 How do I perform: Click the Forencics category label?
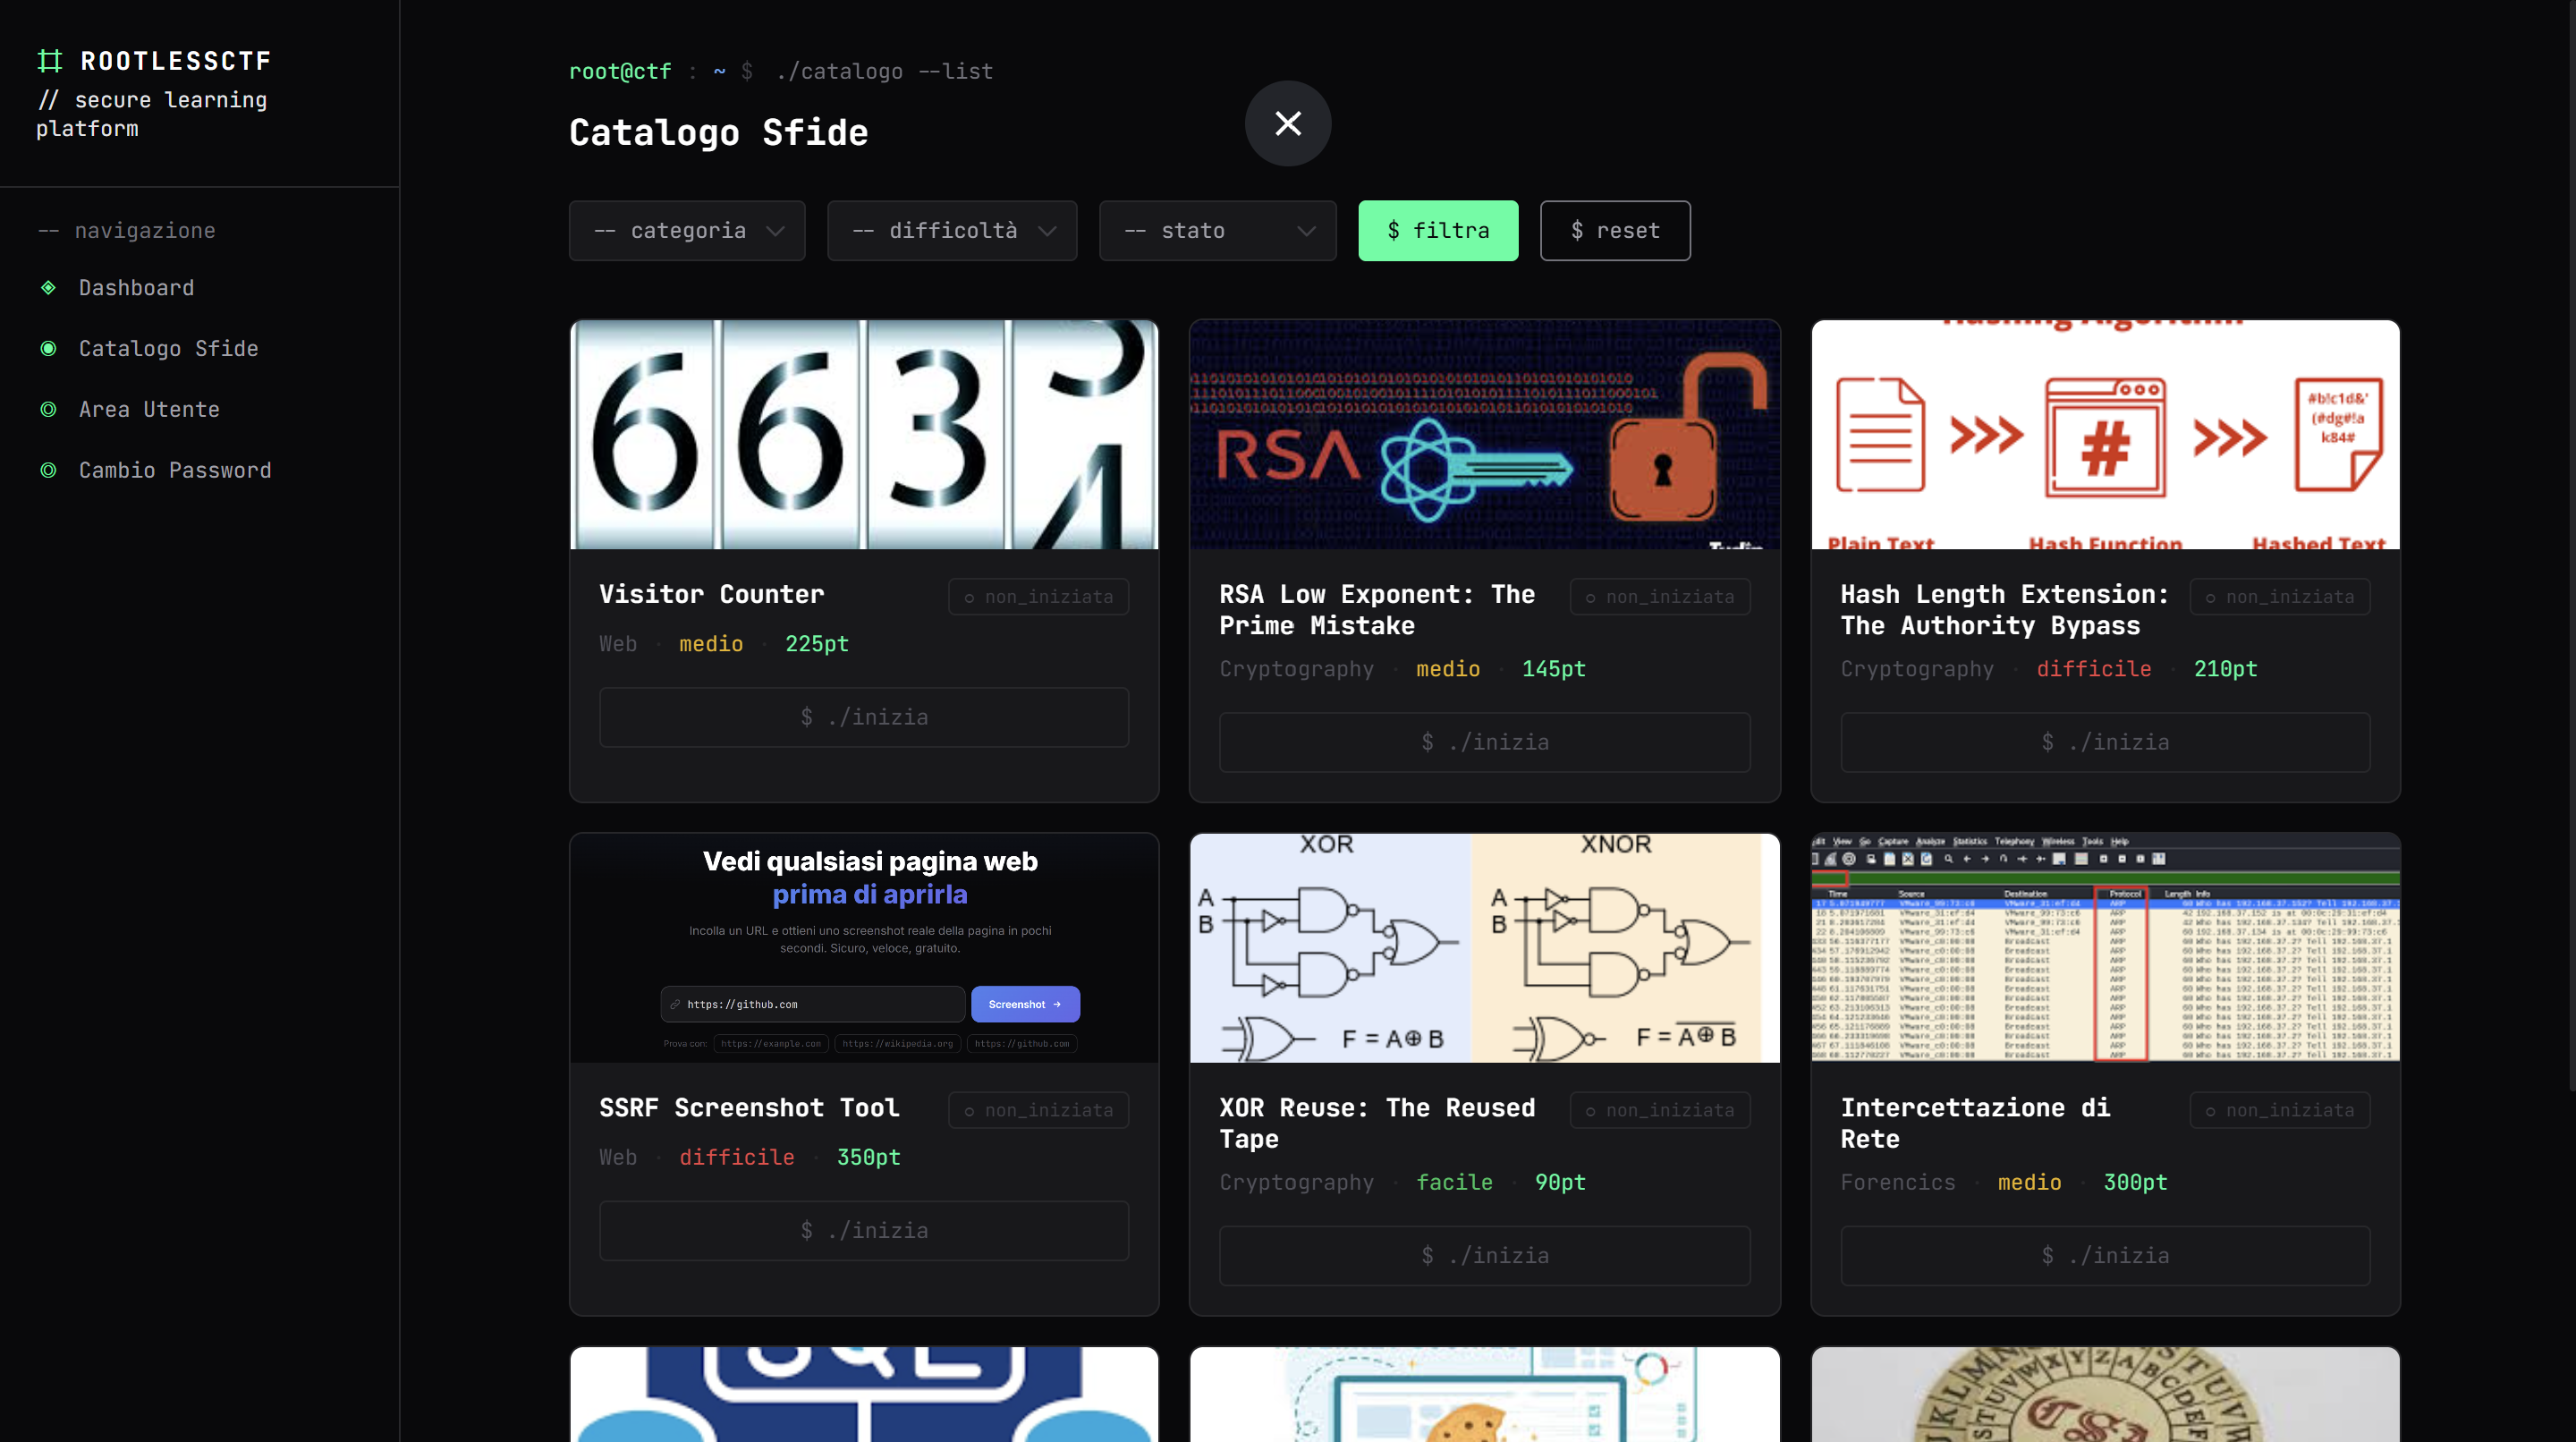[1898, 1183]
